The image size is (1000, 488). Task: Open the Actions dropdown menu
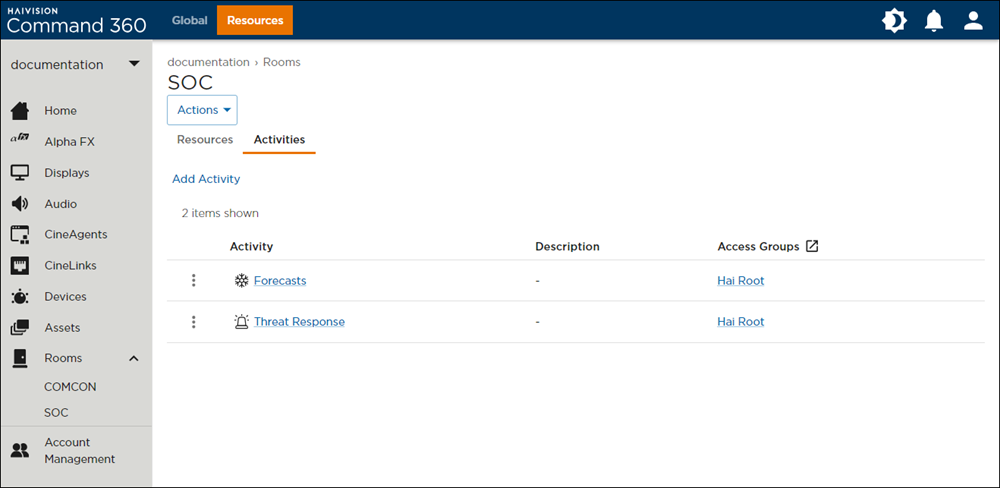202,110
